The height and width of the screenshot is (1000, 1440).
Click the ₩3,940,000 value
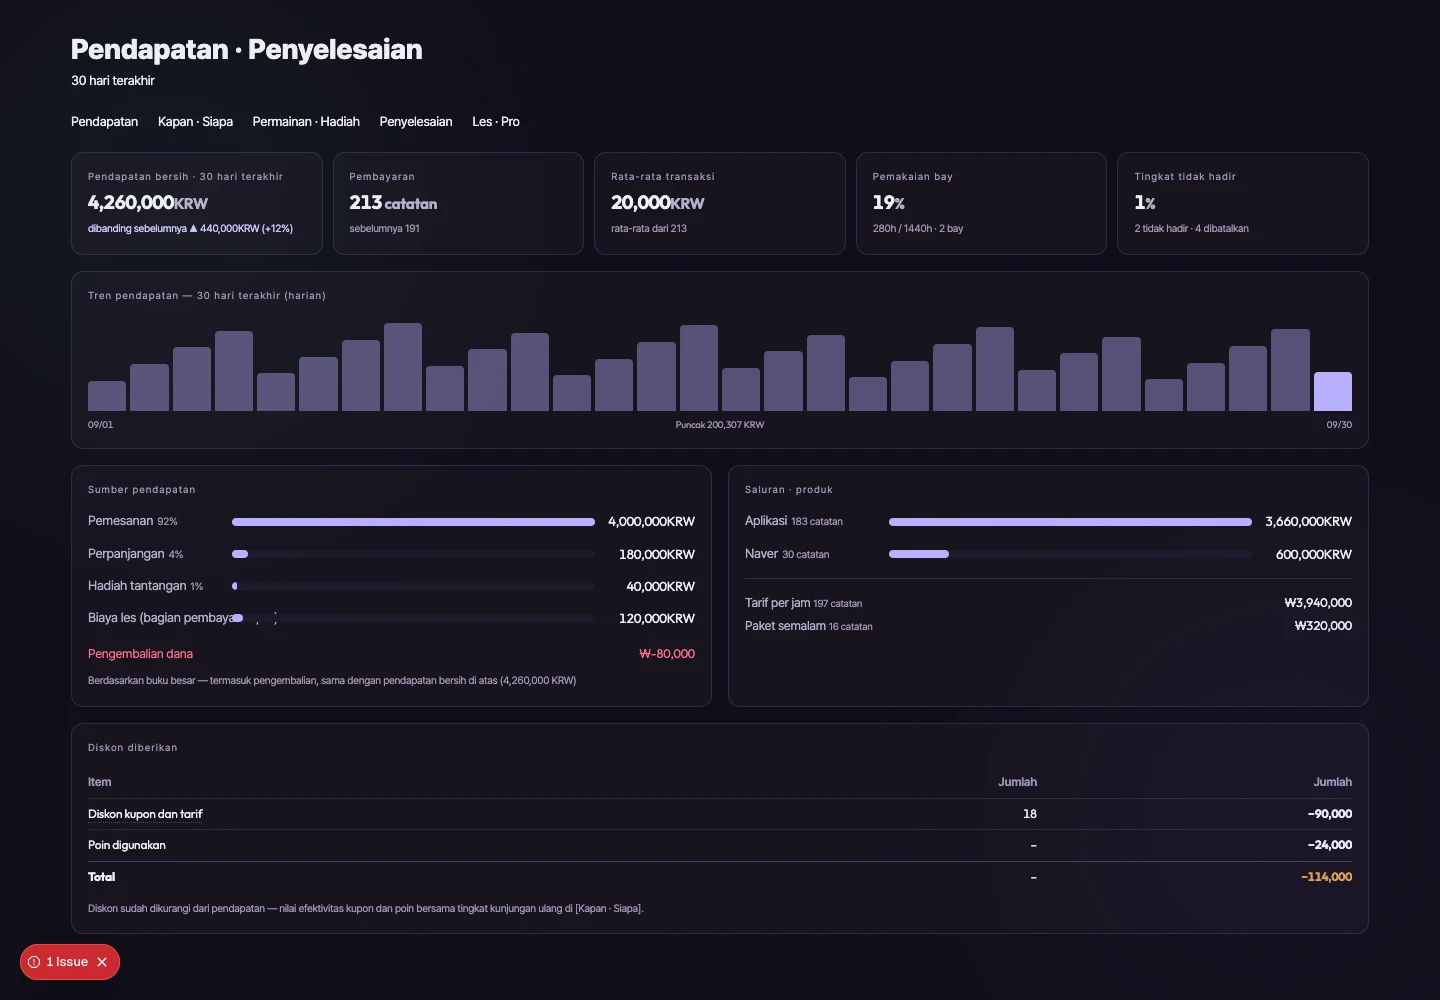click(x=1318, y=603)
